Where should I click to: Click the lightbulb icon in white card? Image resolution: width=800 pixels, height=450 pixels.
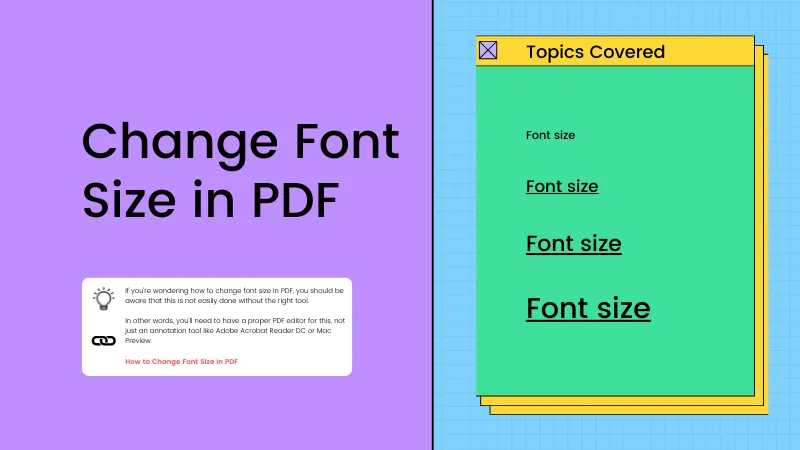(x=103, y=297)
